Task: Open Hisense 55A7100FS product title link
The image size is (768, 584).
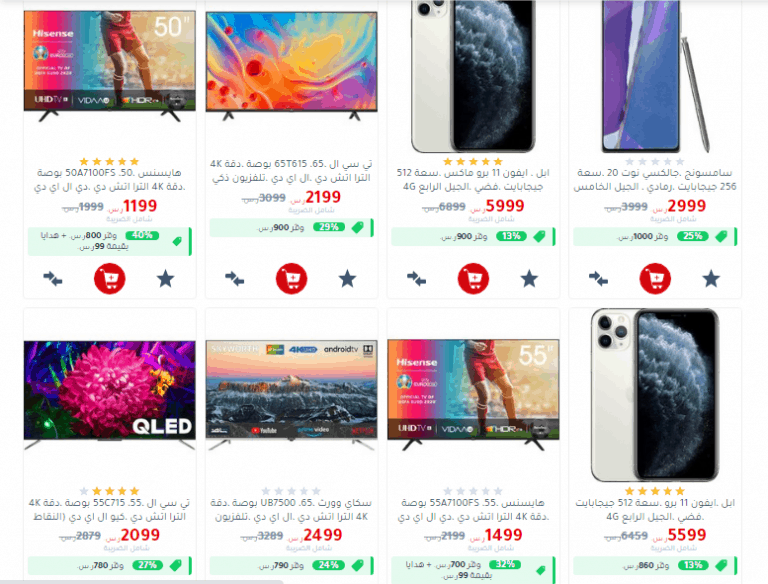Action: tap(473, 510)
